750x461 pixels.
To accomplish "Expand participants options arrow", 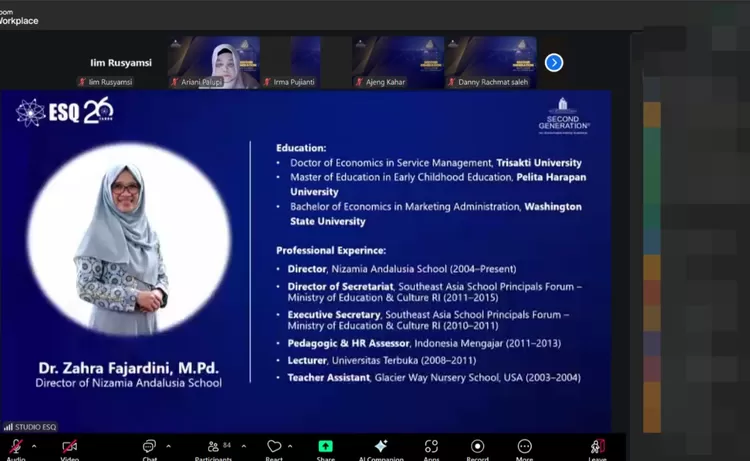I will [x=244, y=446].
